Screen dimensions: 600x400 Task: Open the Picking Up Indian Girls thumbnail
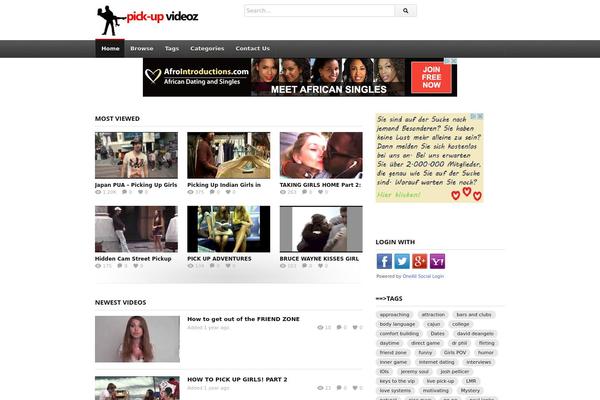point(228,155)
